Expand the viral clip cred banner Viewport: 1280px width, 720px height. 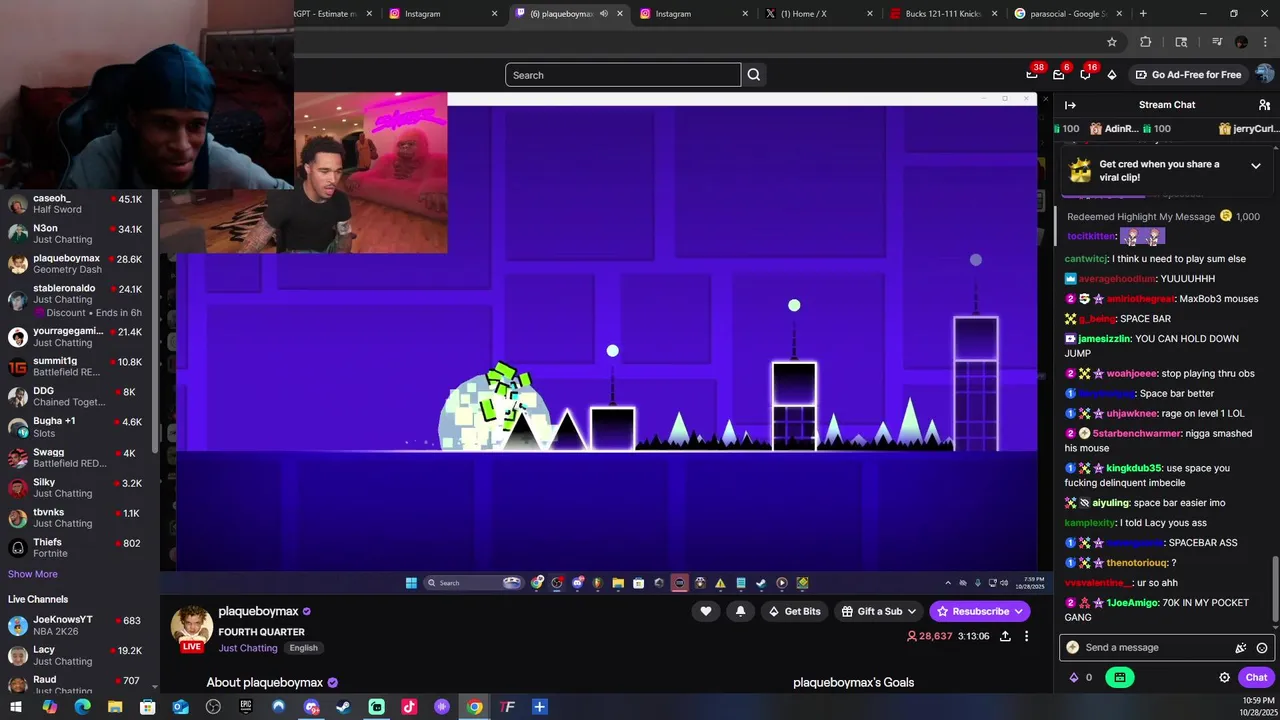click(x=1256, y=166)
